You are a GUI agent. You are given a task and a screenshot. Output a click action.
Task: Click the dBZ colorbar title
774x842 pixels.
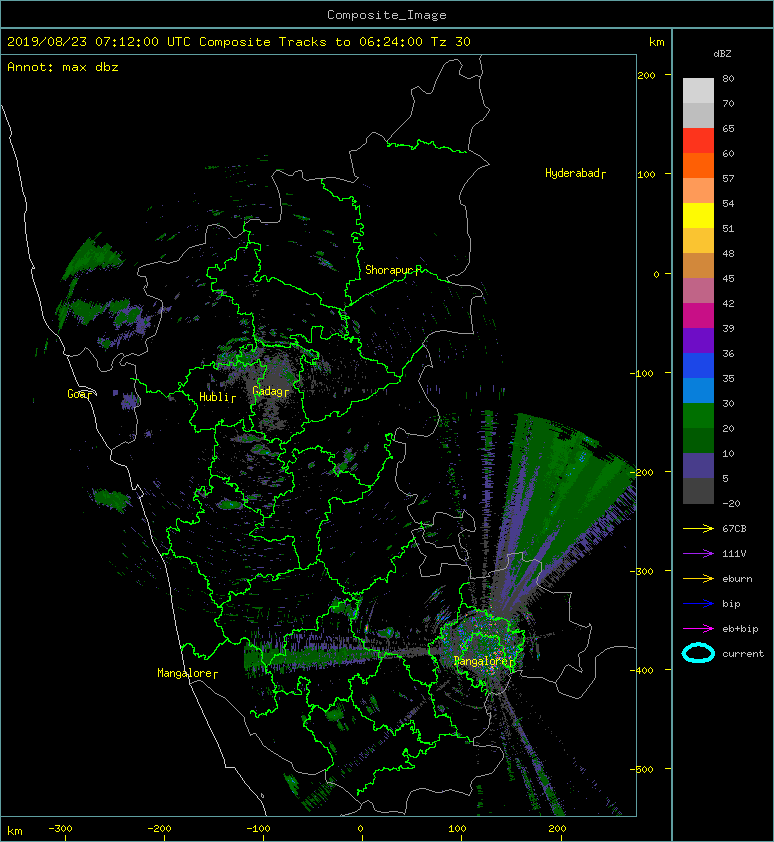(x=722, y=54)
